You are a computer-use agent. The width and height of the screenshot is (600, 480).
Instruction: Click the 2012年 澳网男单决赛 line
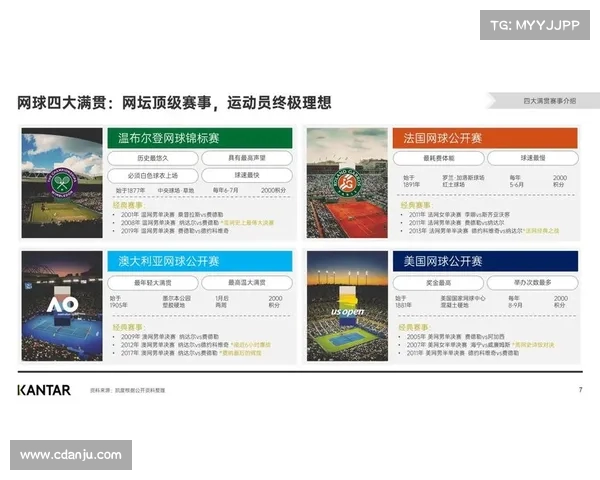(x=196, y=345)
